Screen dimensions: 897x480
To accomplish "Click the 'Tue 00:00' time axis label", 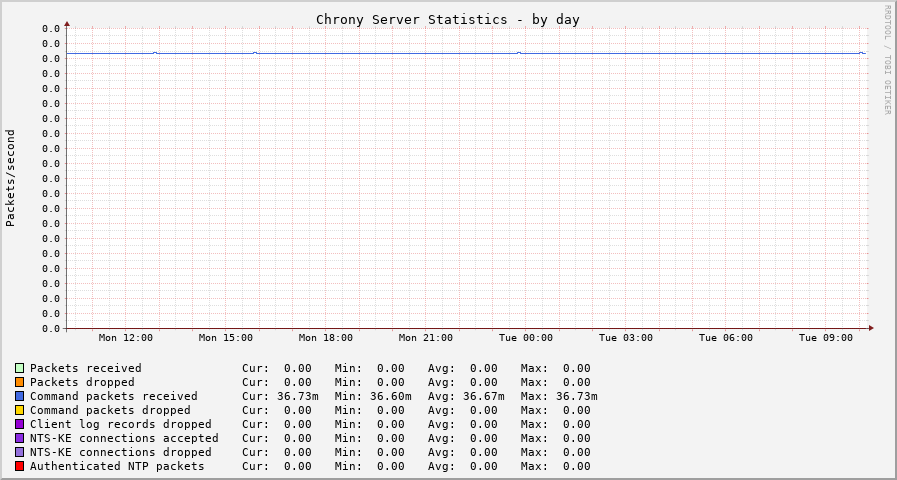I will 526,338.
